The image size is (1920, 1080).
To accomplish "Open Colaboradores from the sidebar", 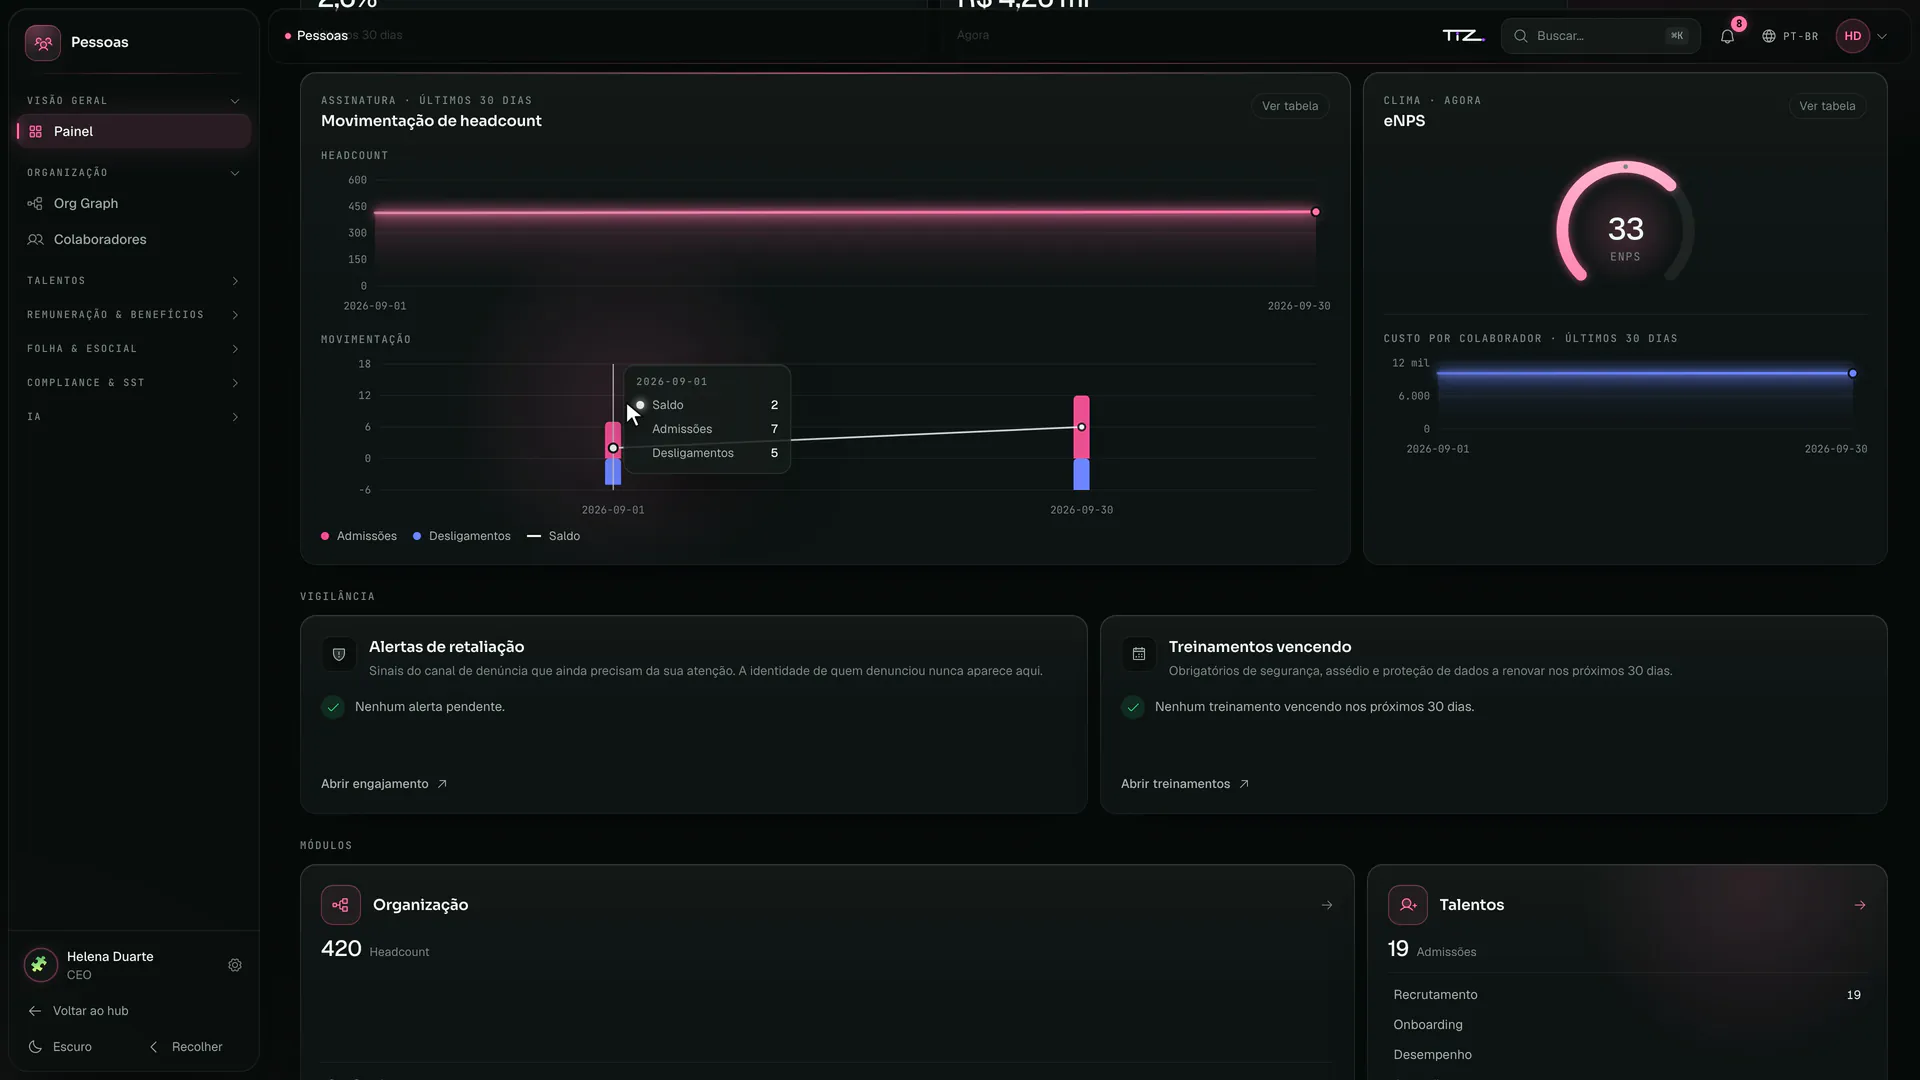I will click(x=133, y=239).
